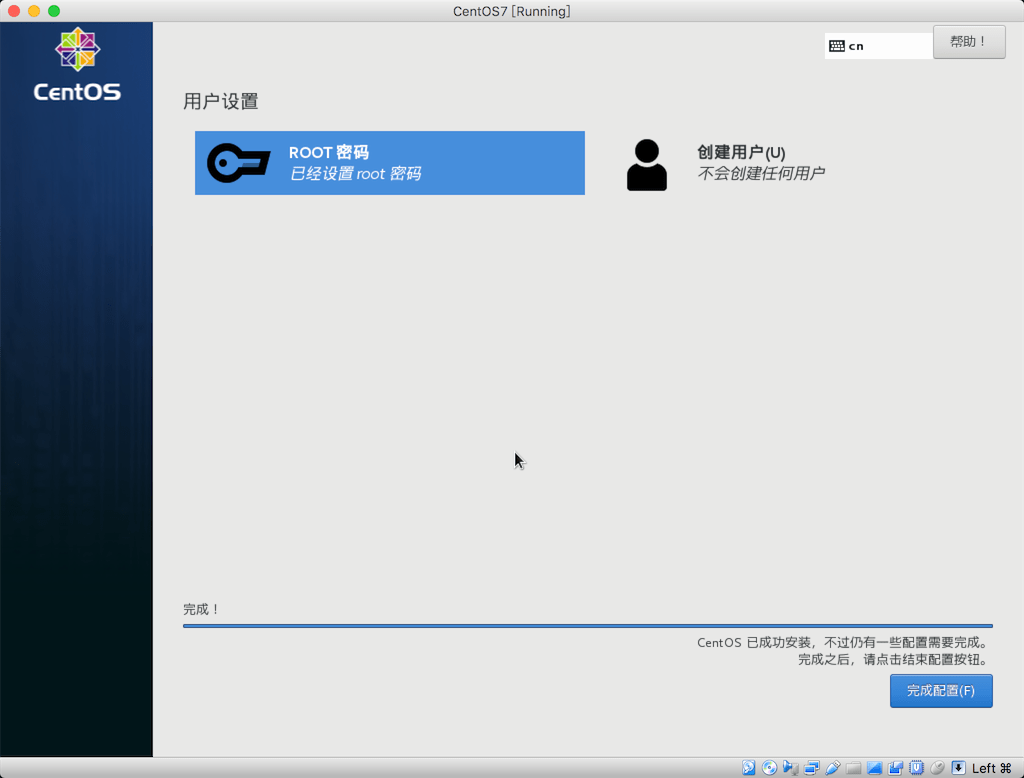The image size is (1024, 778).
Task: Select the 创建用户(U) settings tile
Action: (760, 163)
